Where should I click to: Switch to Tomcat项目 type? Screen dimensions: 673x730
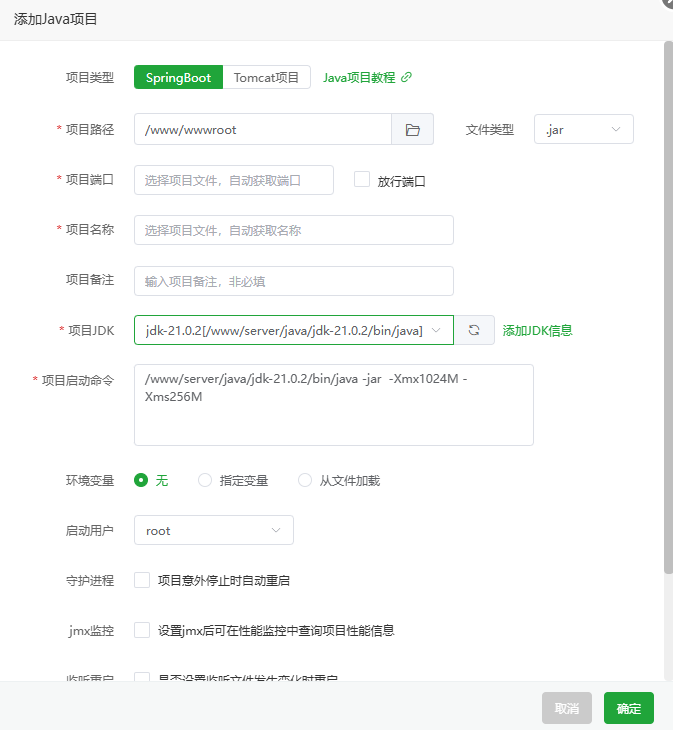coord(266,78)
